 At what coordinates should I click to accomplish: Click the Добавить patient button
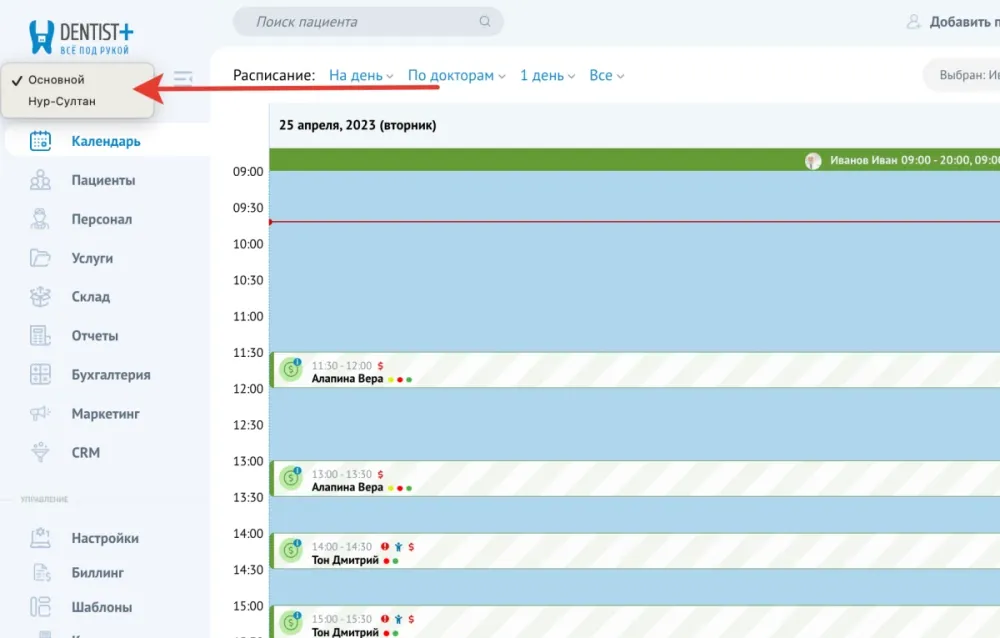click(952, 22)
